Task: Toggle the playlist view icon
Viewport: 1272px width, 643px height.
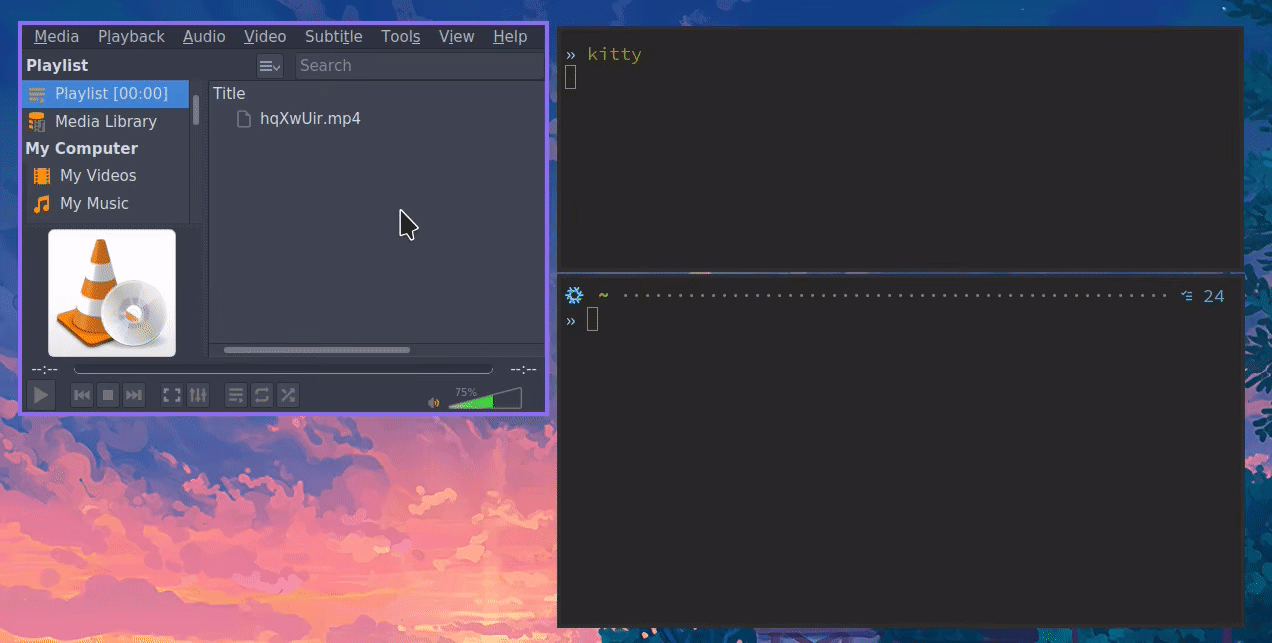Action: point(236,395)
